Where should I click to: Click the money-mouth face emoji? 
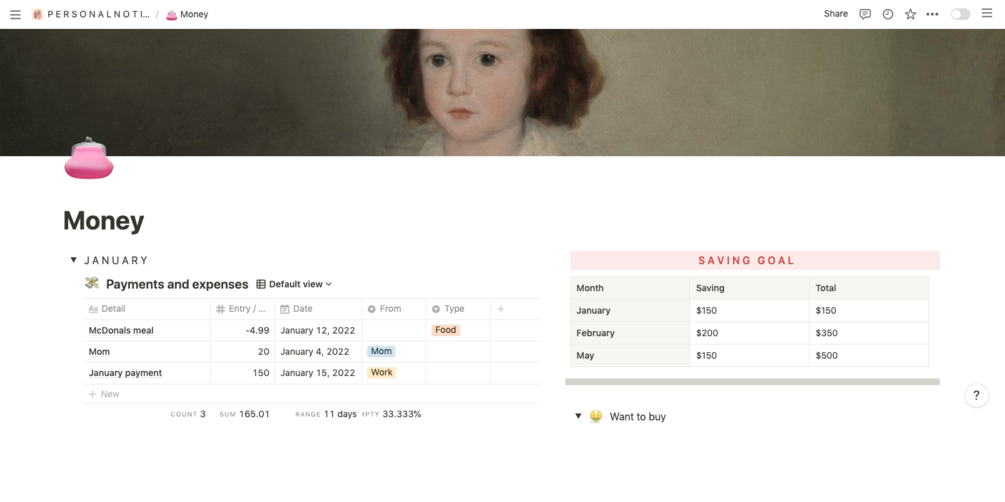tap(596, 416)
